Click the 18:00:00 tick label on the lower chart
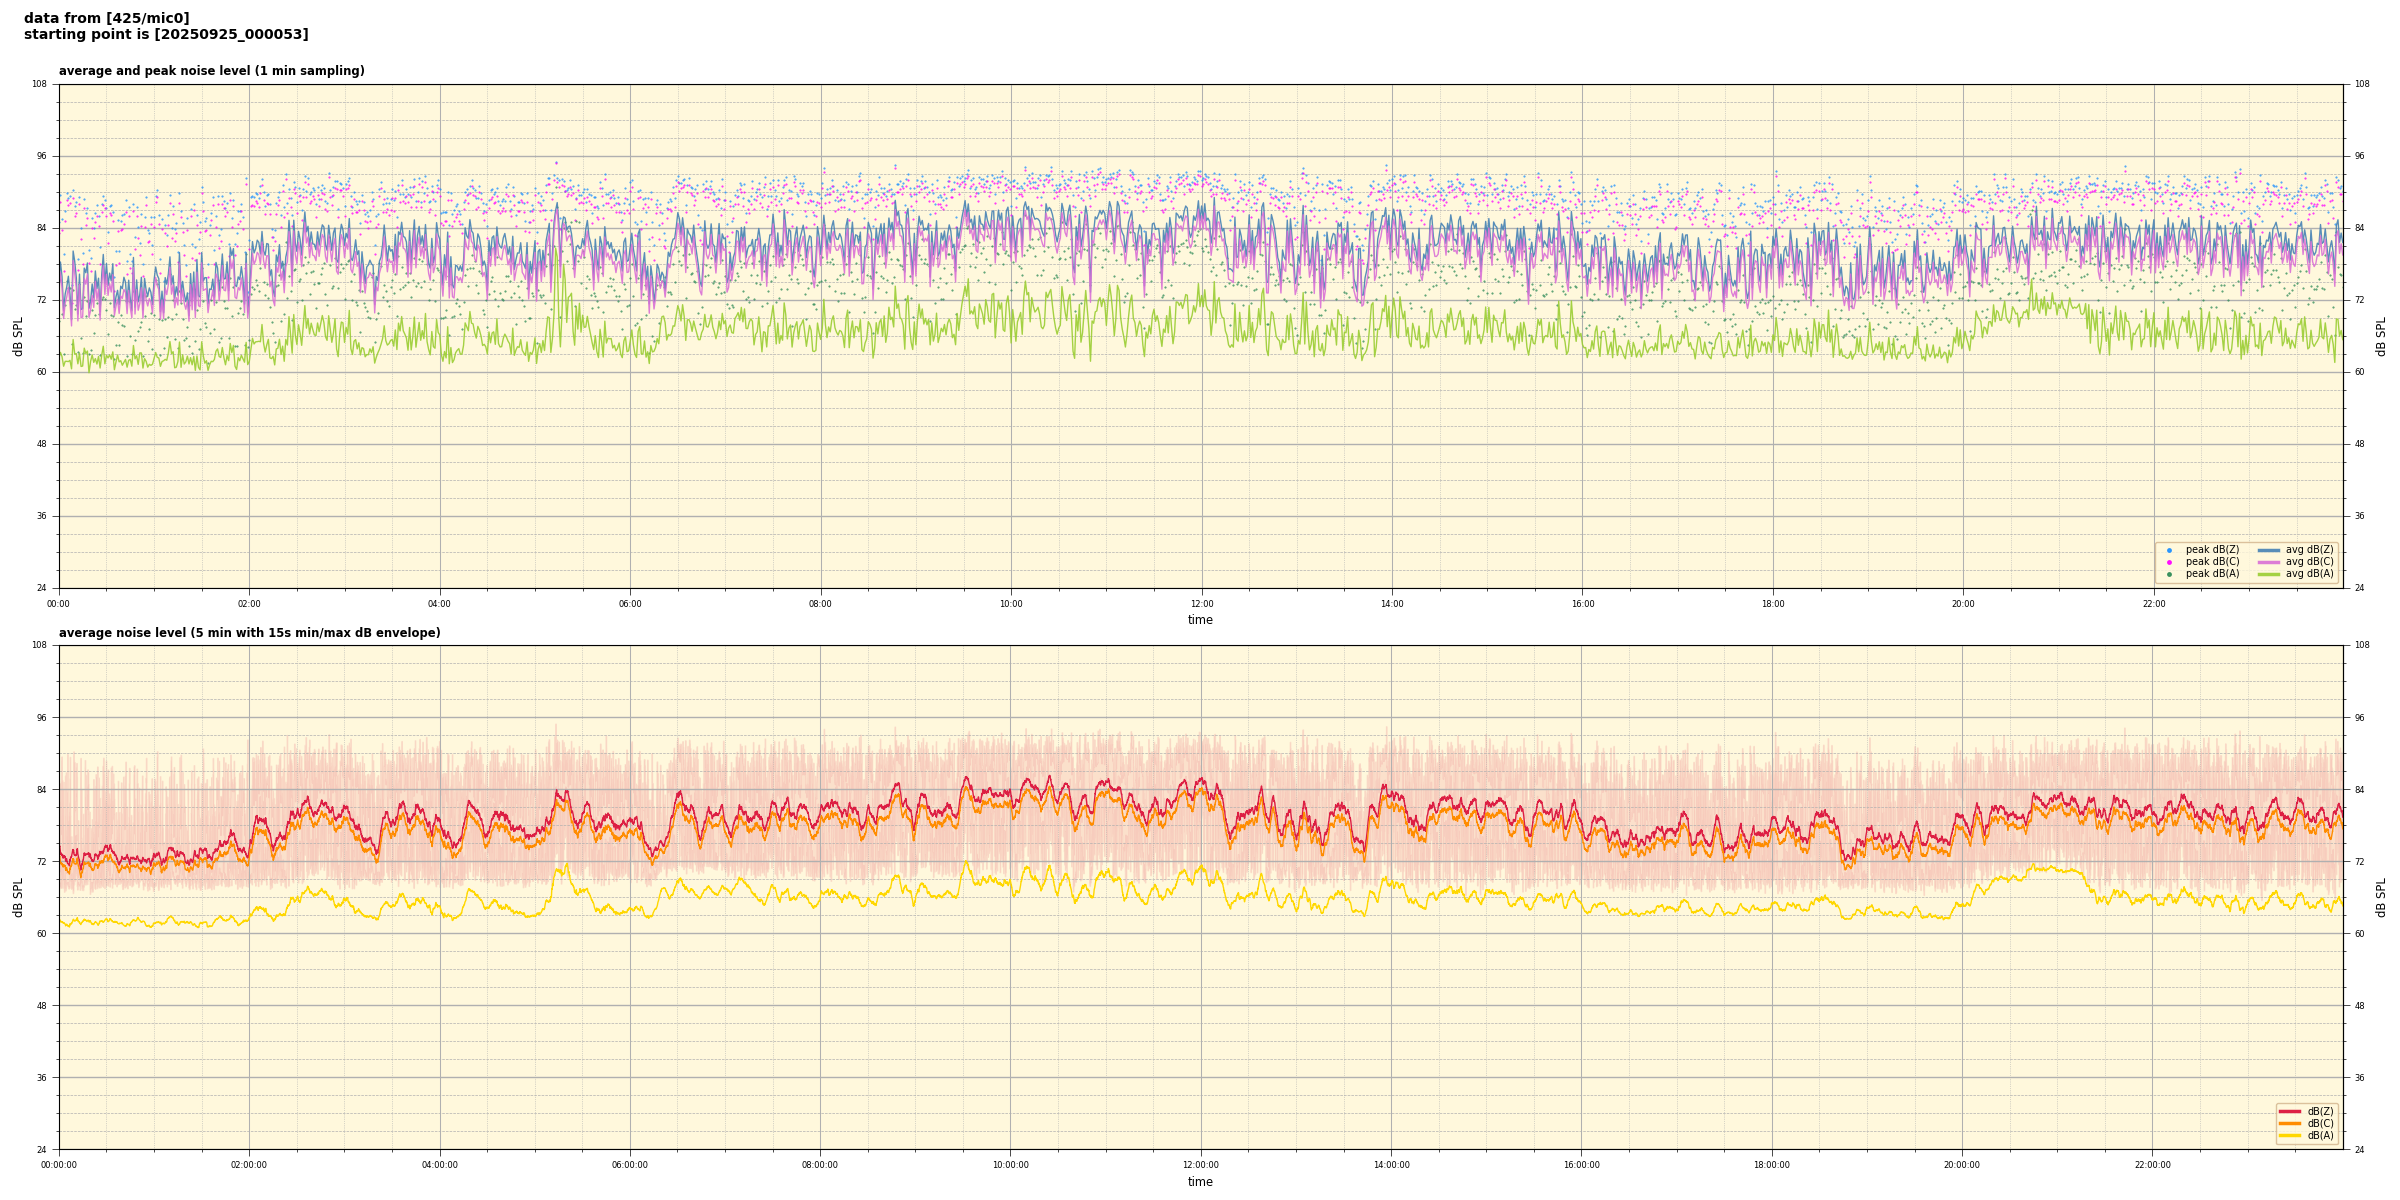Image resolution: width=2400 pixels, height=1200 pixels. [1772, 1165]
